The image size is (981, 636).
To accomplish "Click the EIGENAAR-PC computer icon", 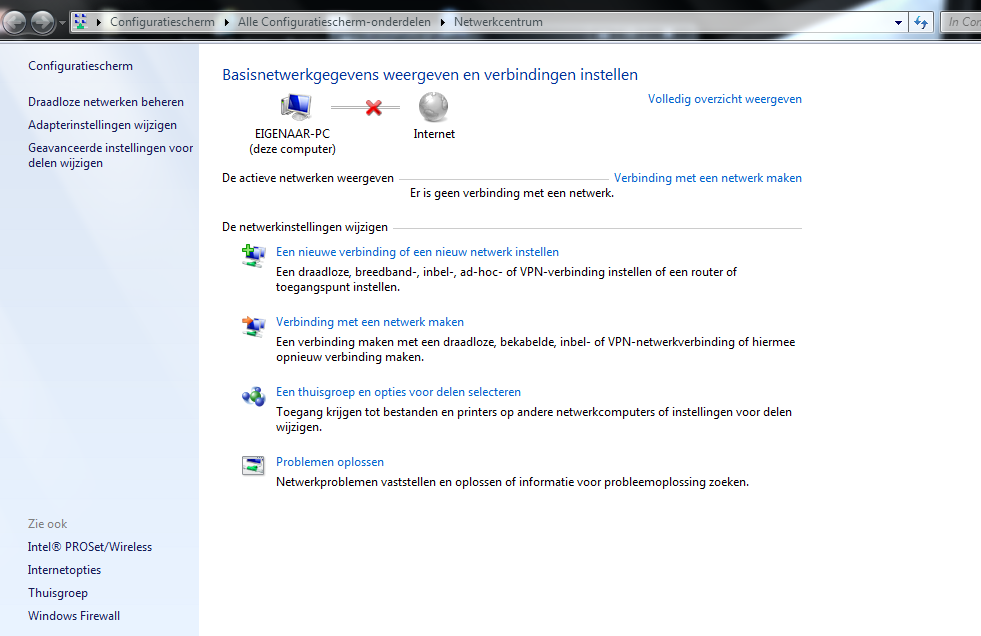I will tap(296, 107).
